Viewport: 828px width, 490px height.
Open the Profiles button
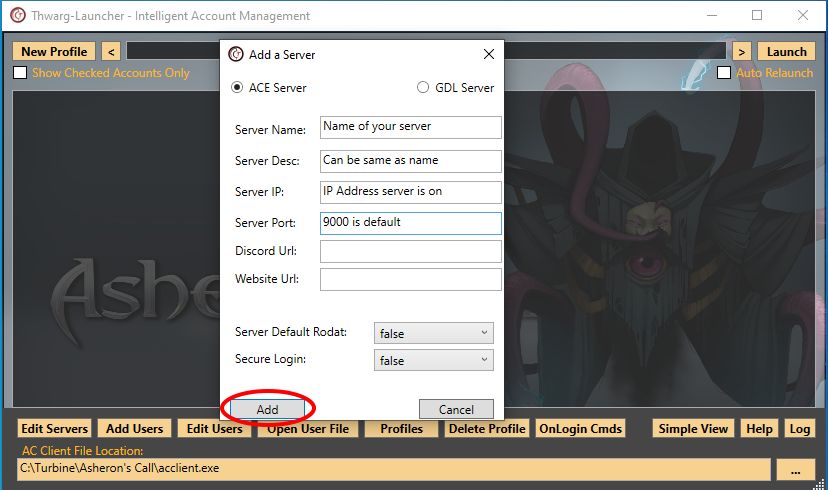[x=401, y=428]
